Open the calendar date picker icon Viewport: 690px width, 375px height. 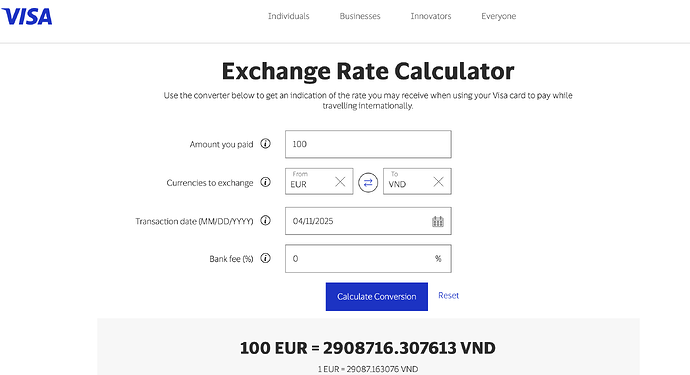coord(438,221)
